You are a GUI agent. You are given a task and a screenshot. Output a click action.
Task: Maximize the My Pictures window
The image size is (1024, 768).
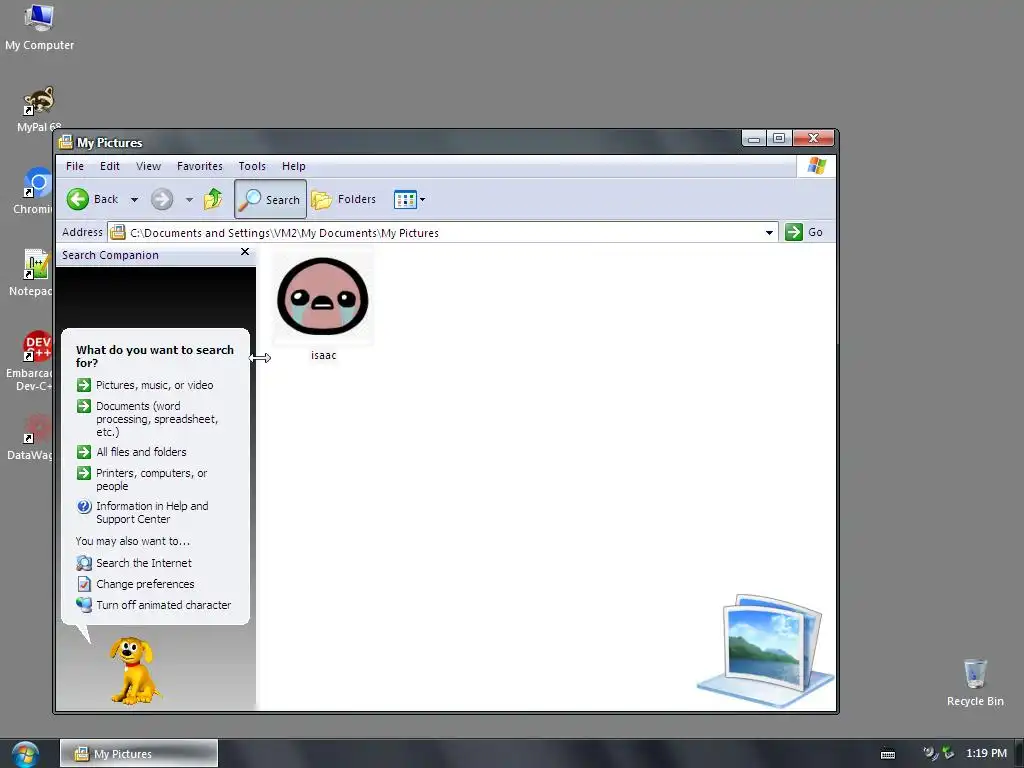(x=779, y=138)
